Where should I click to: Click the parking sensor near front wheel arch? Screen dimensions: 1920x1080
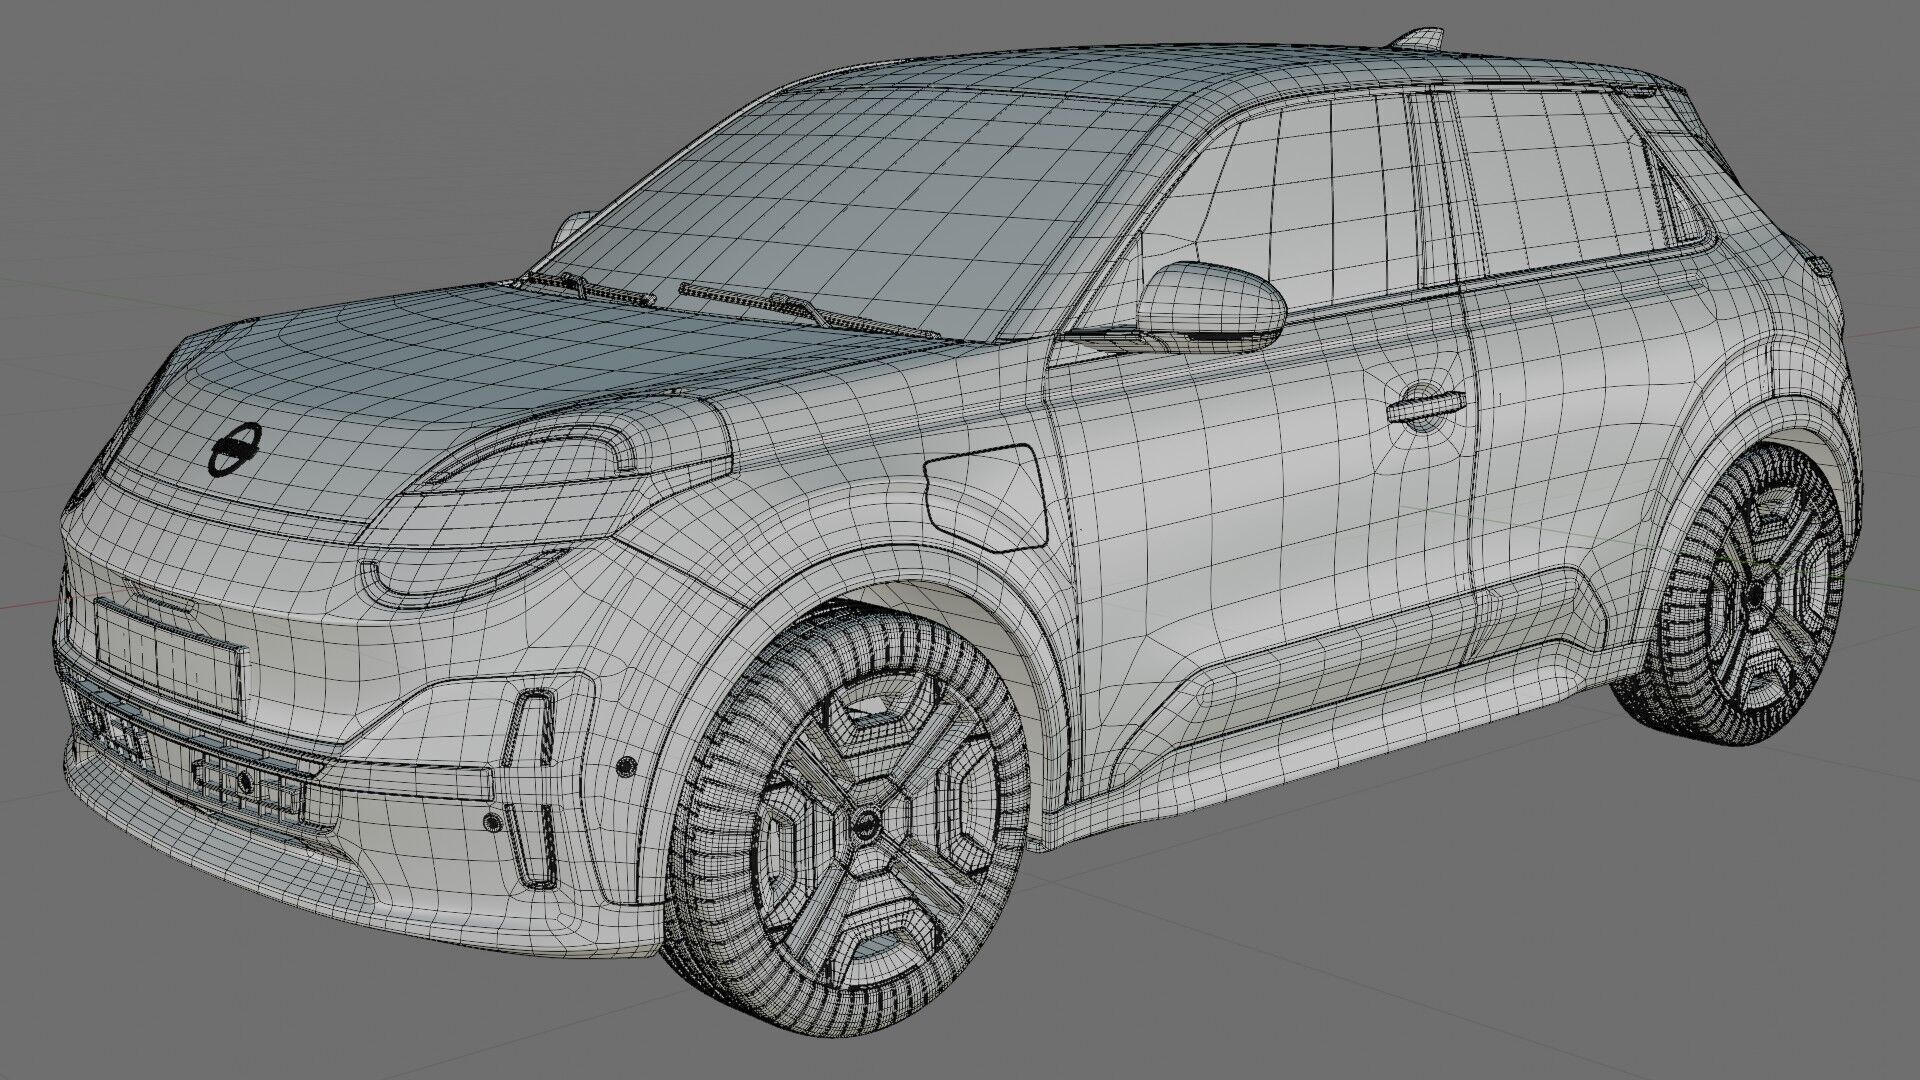(x=626, y=767)
